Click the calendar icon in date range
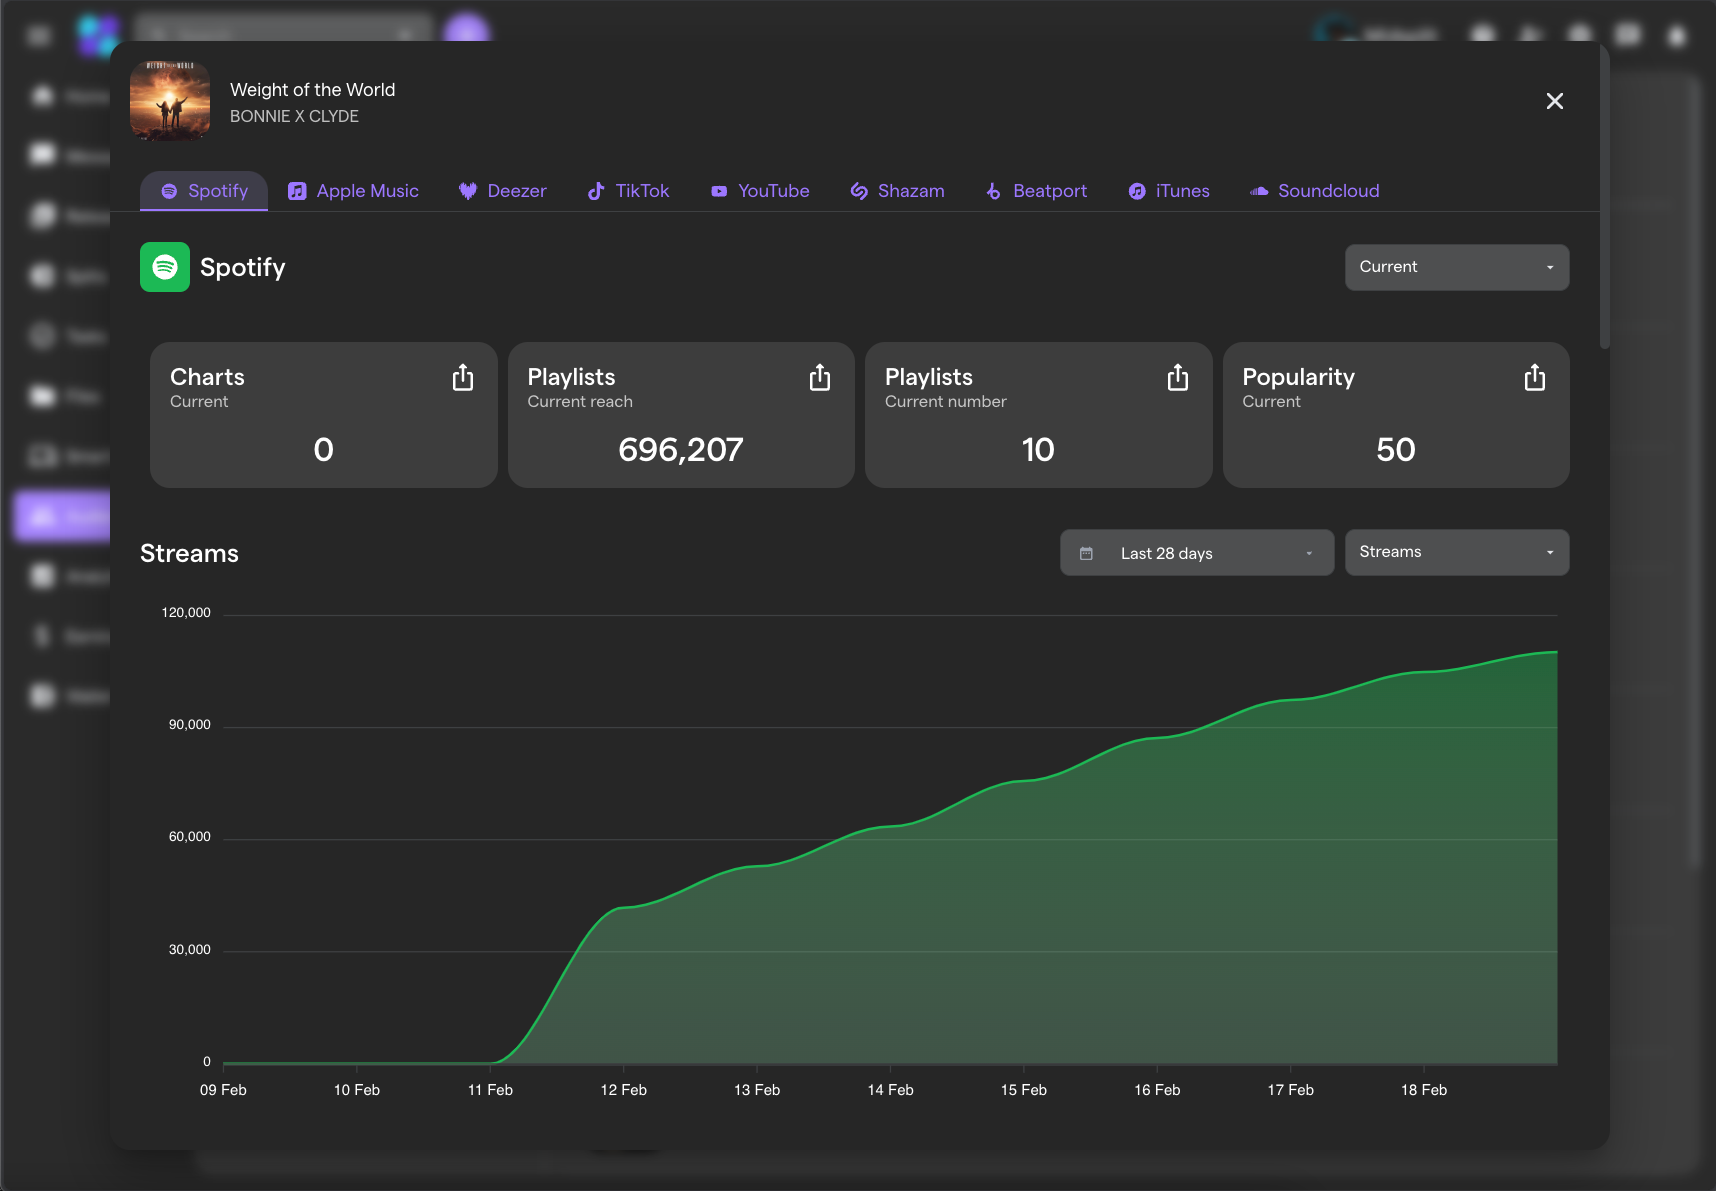Image resolution: width=1716 pixels, height=1191 pixels. tap(1086, 553)
